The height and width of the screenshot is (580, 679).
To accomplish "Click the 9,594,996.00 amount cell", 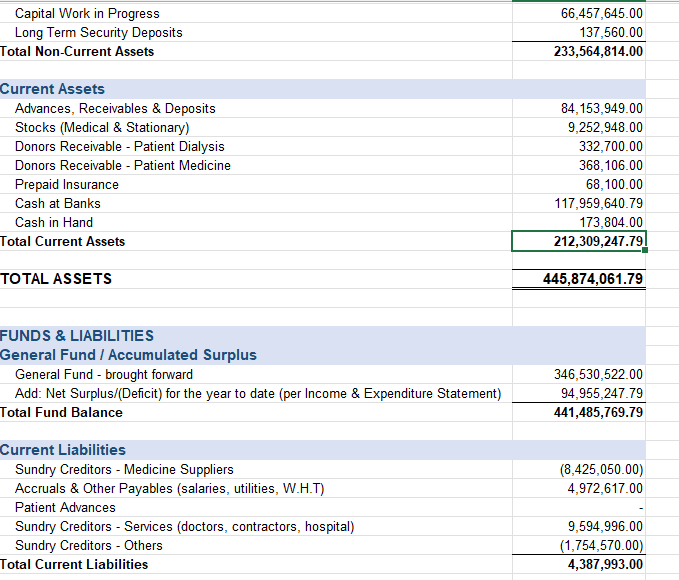I will 579,526.
